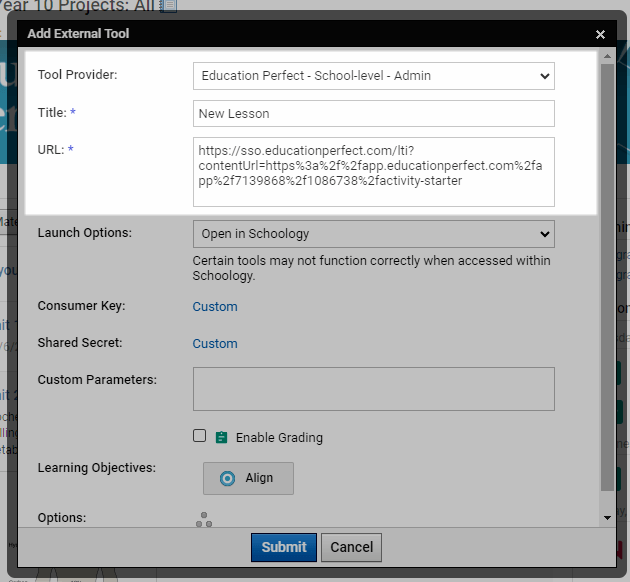Click the Schoology tools warning text
This screenshot has width=630, height=582.
pyautogui.click(x=371, y=268)
